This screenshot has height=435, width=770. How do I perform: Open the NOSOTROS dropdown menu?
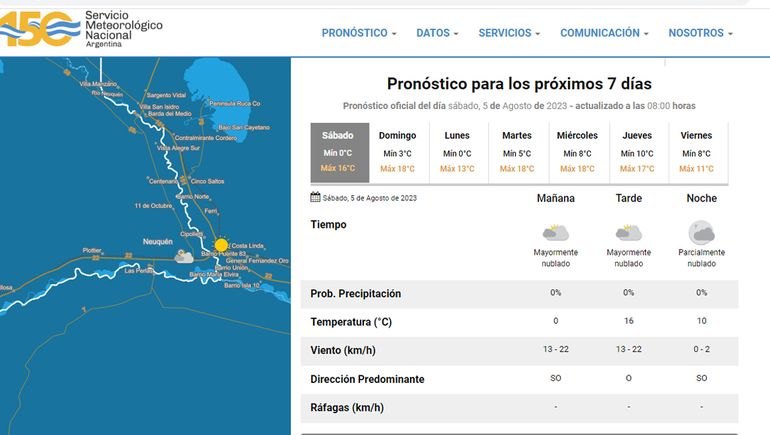tap(700, 33)
